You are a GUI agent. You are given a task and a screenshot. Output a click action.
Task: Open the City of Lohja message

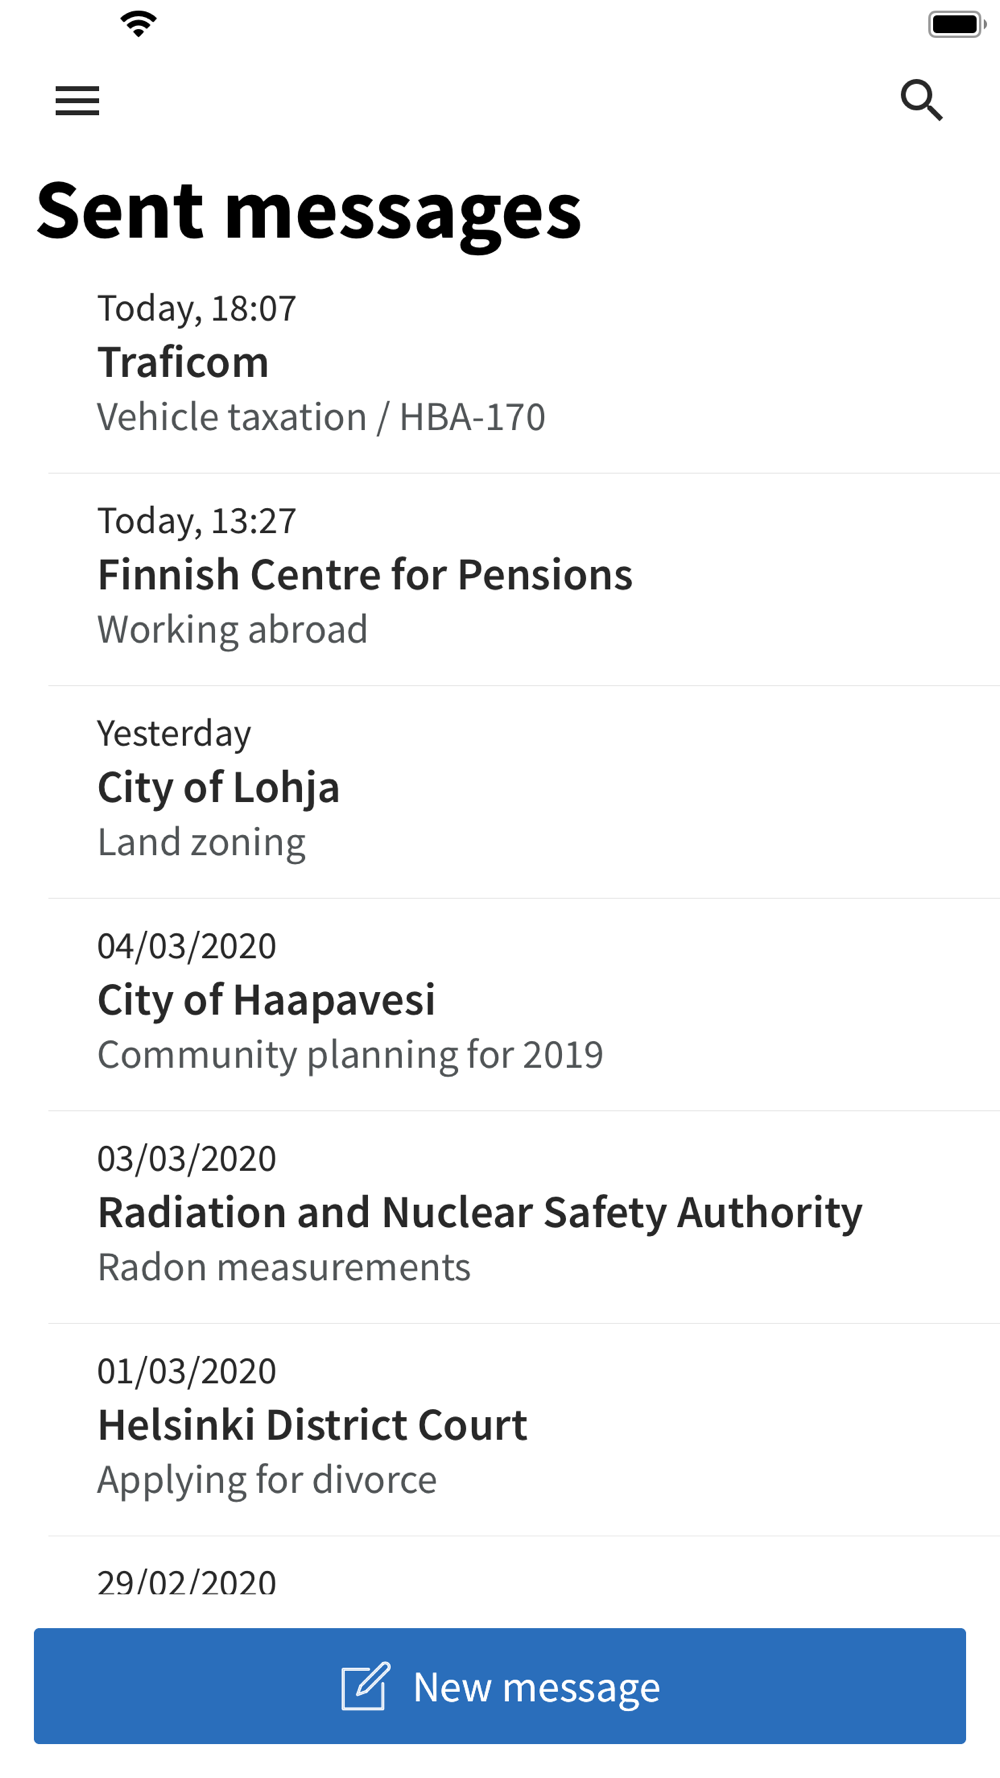click(x=218, y=788)
